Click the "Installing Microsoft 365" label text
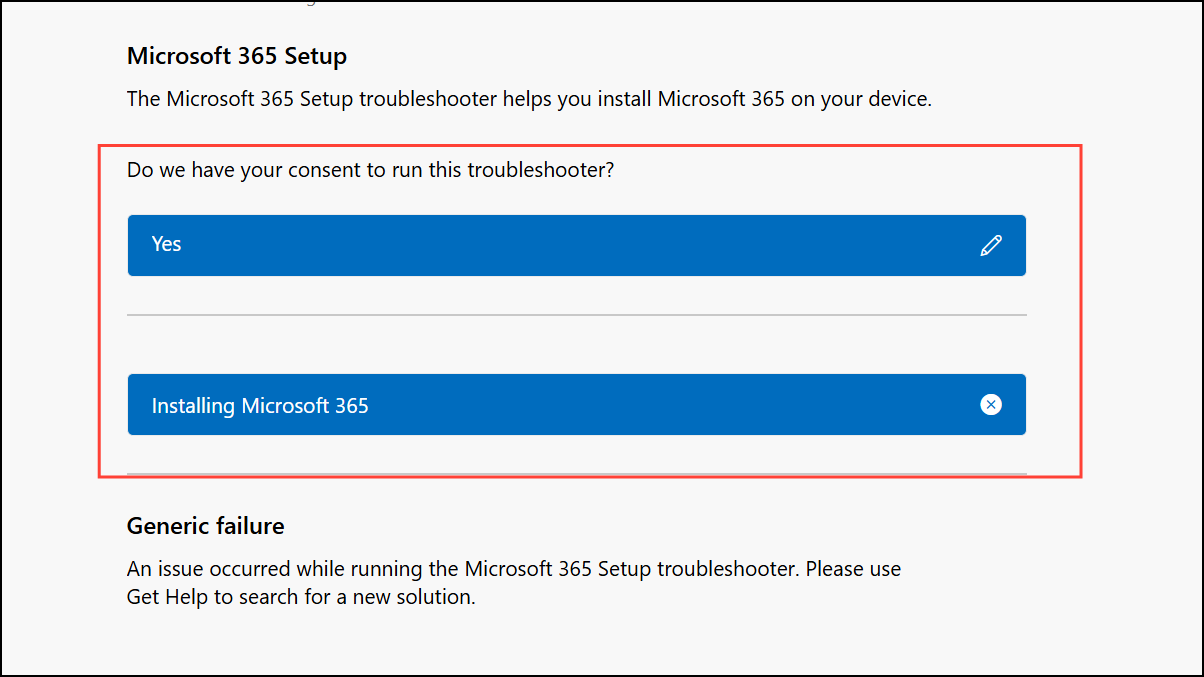This screenshot has width=1204, height=677. [x=260, y=406]
